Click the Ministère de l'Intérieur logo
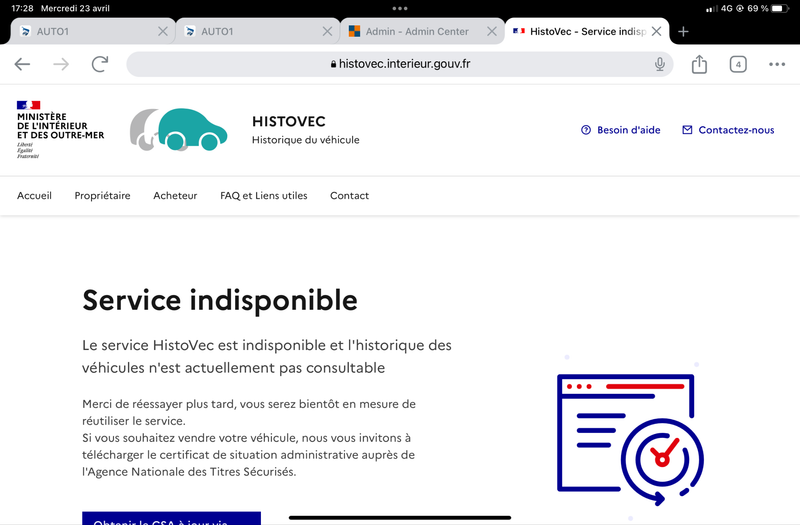 60,130
